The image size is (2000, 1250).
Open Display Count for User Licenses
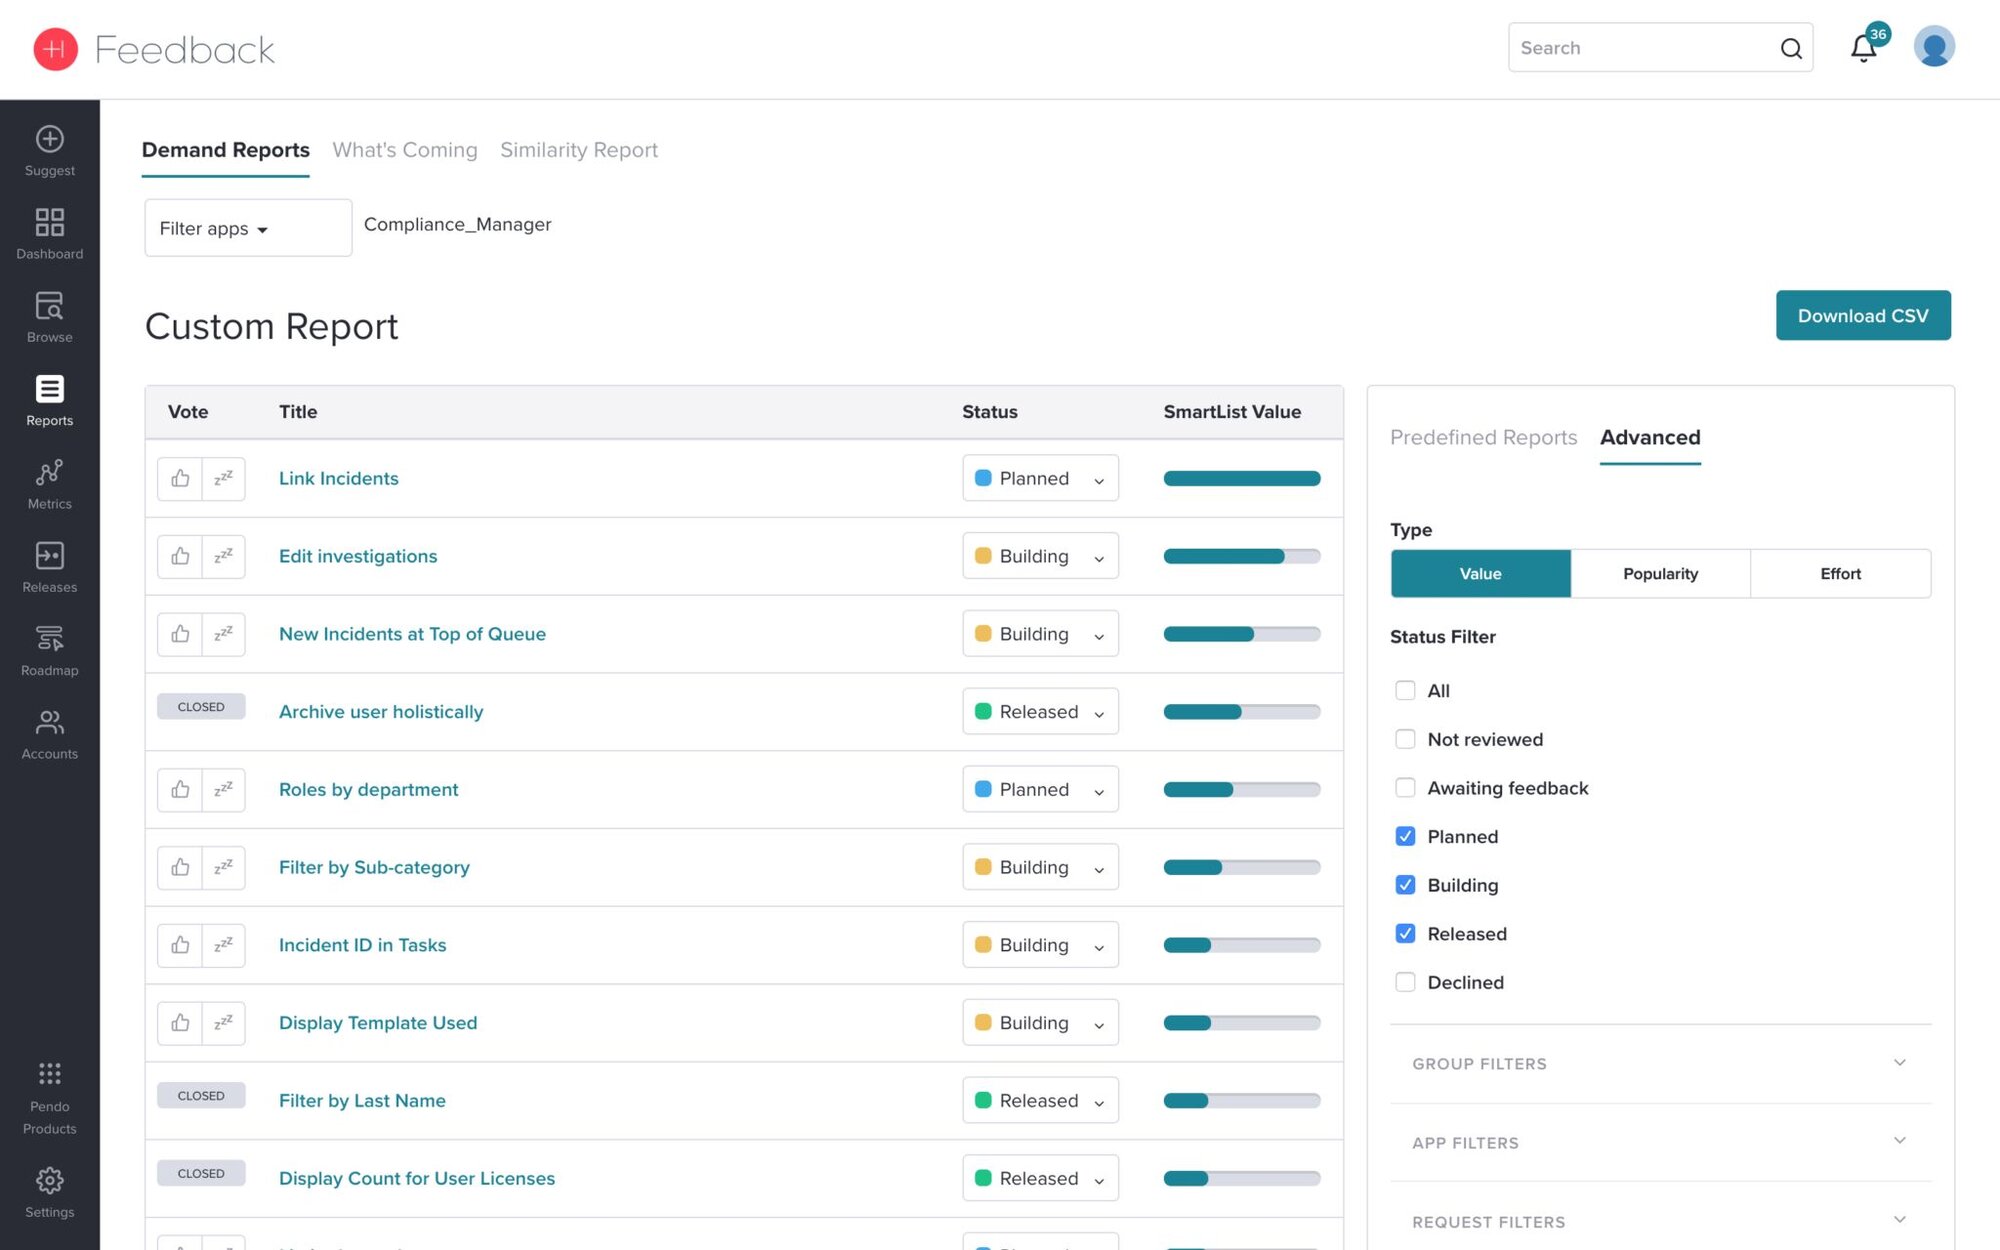(x=416, y=1178)
